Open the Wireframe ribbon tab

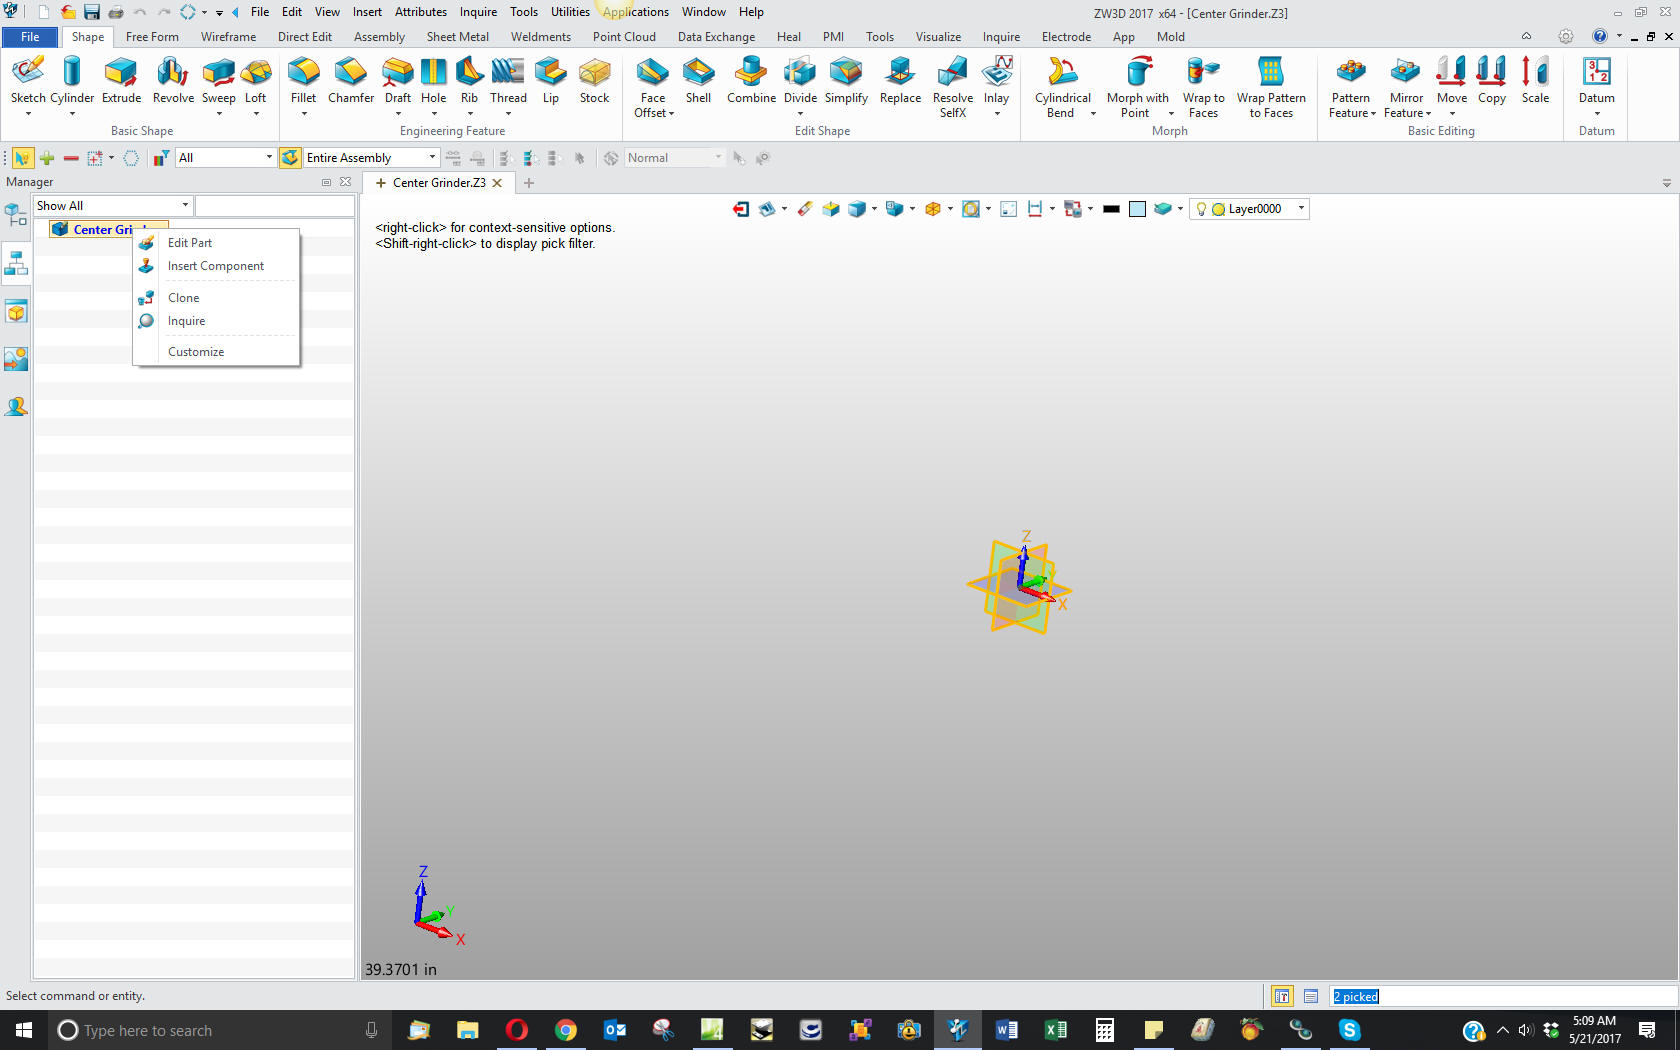(x=228, y=37)
